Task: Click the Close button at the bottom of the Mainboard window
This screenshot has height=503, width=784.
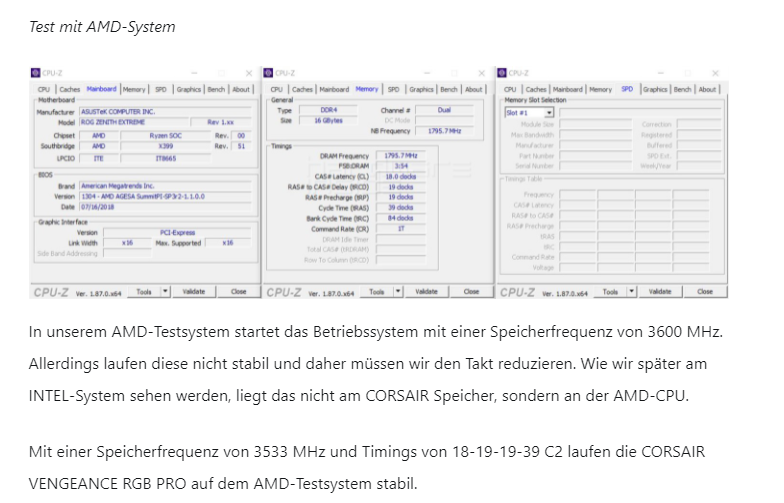Action: (238, 292)
